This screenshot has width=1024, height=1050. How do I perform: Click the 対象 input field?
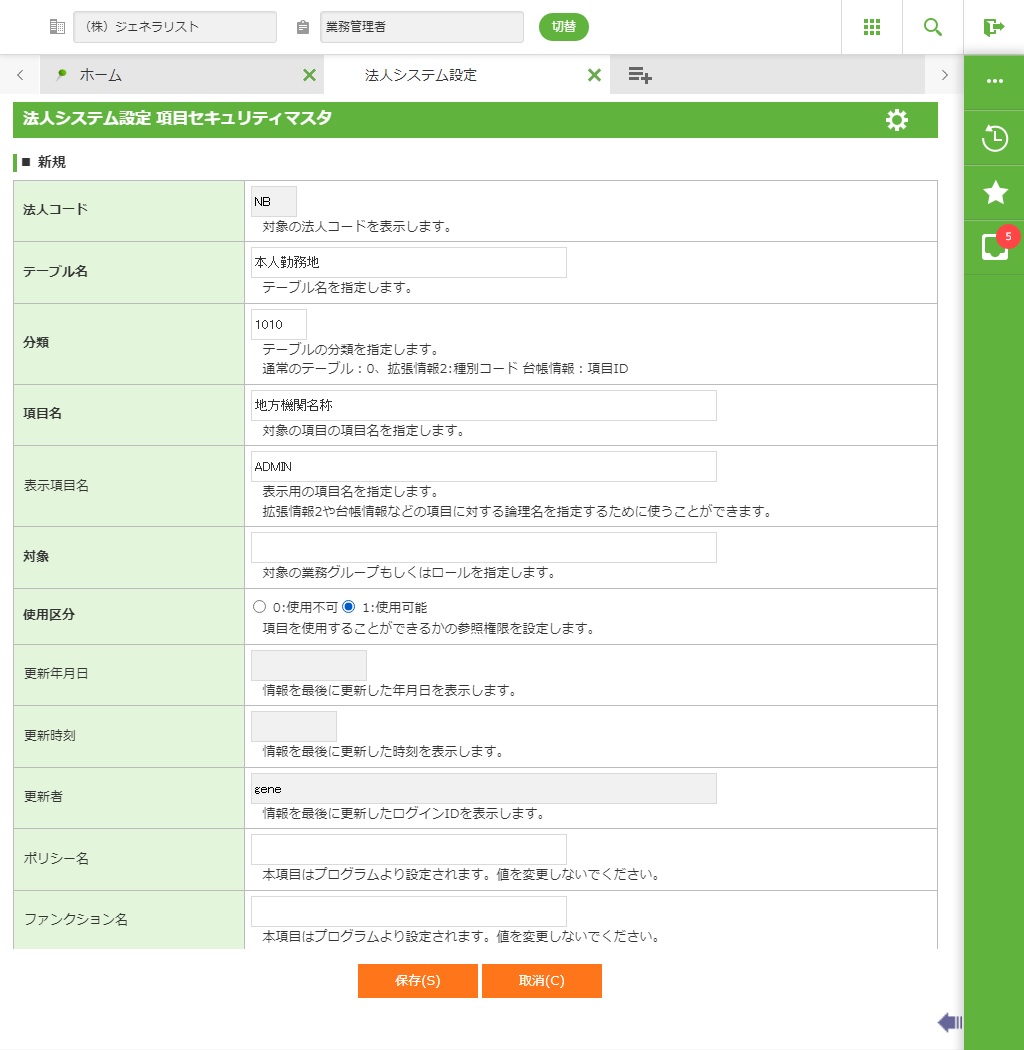(483, 547)
